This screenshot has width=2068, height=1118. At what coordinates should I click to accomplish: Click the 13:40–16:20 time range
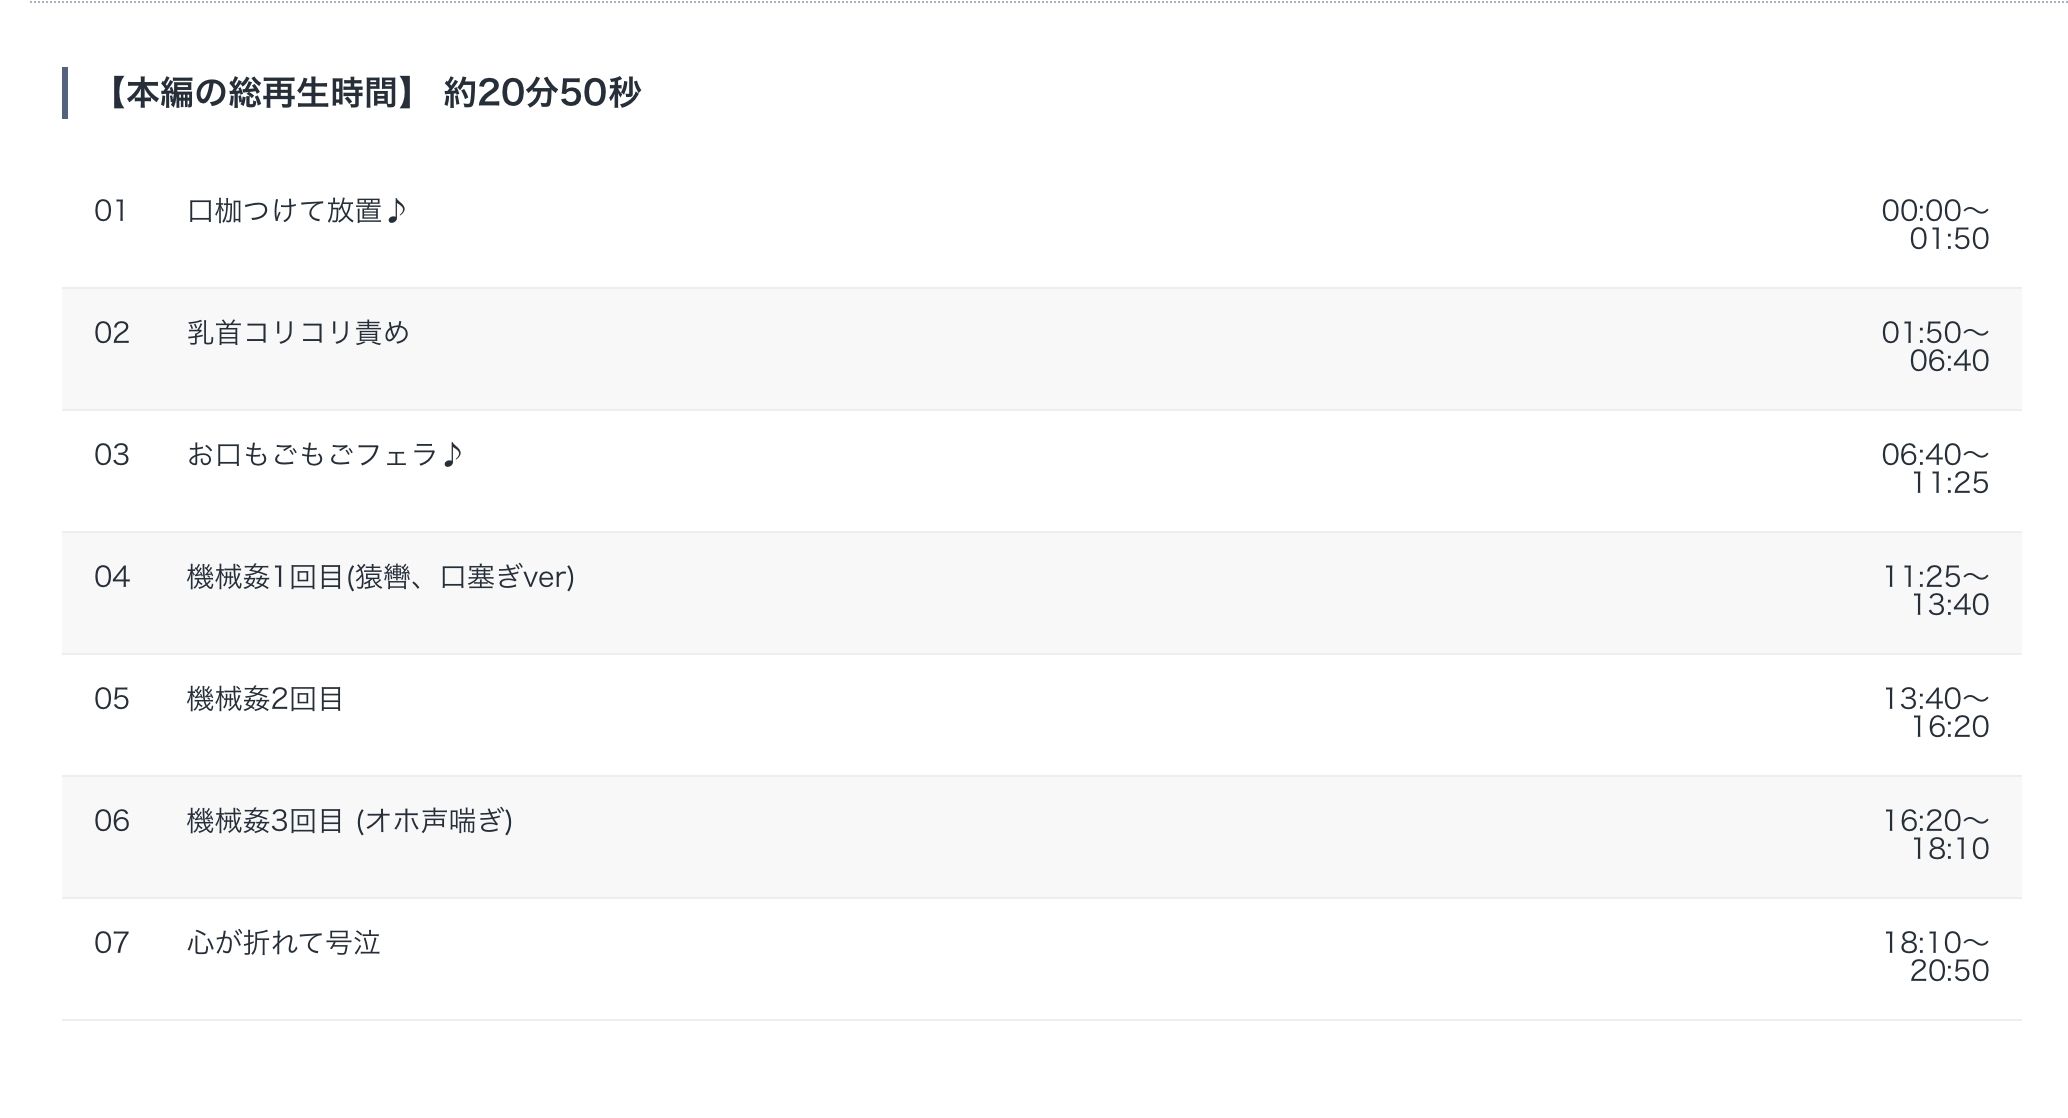pos(1936,713)
